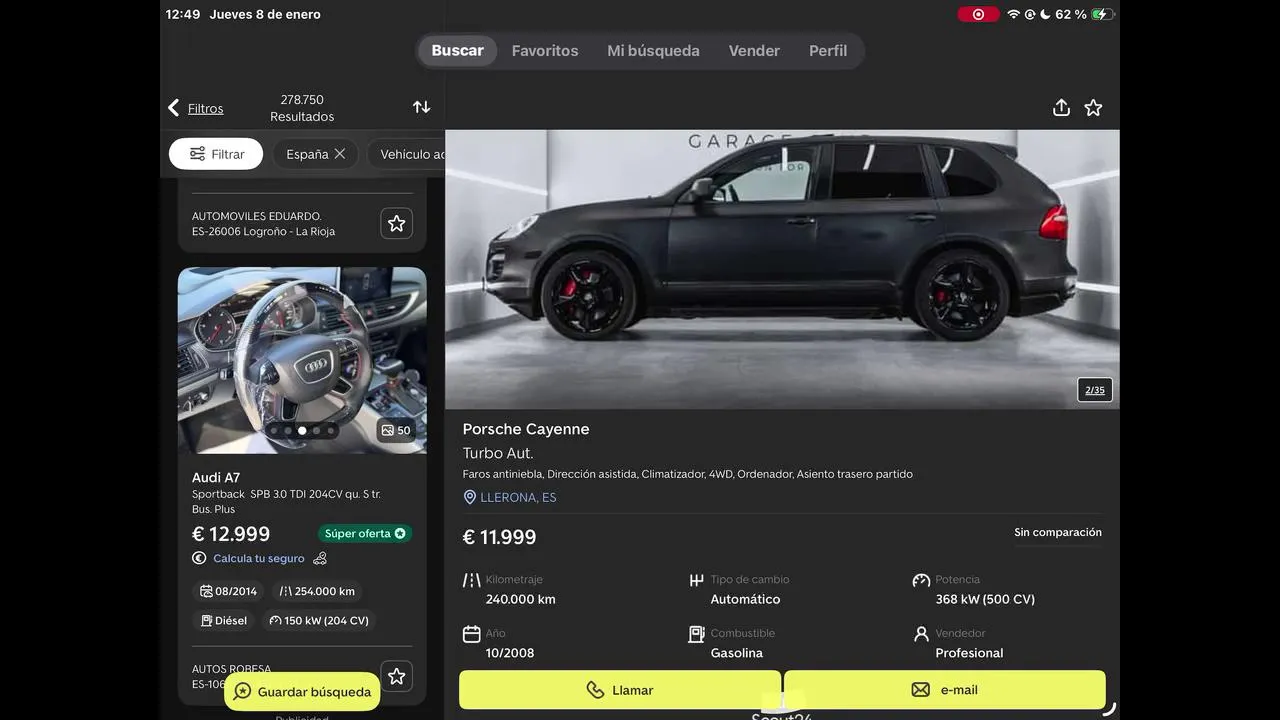The height and width of the screenshot is (720, 1280).
Task: Select 240.000 km mileage value
Action: coord(521,599)
